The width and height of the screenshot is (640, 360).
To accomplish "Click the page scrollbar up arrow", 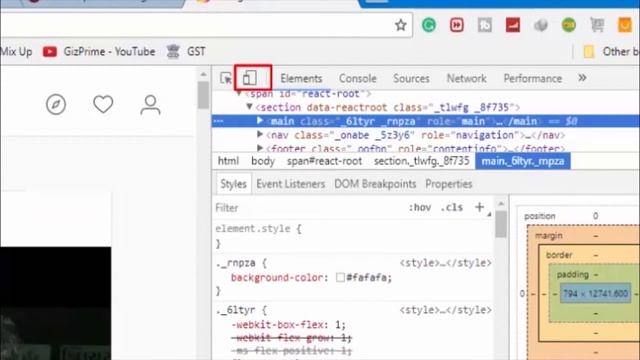I will (x=203, y=75).
